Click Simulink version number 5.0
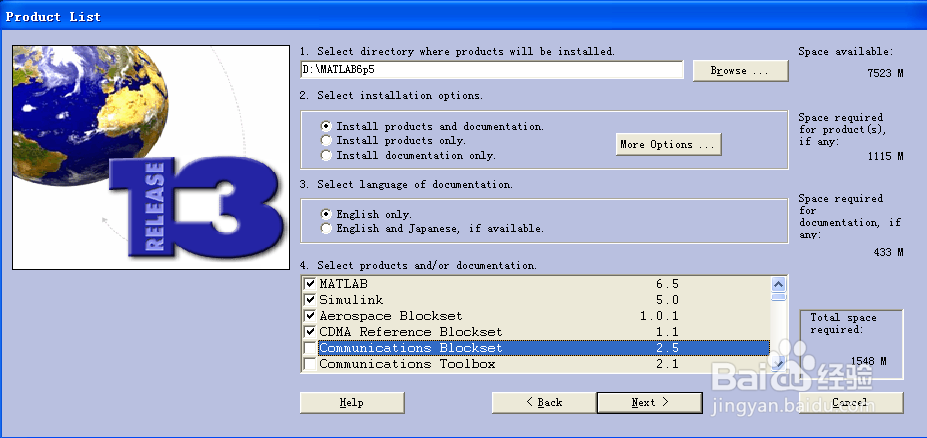Image resolution: width=927 pixels, height=438 pixels. [667, 300]
